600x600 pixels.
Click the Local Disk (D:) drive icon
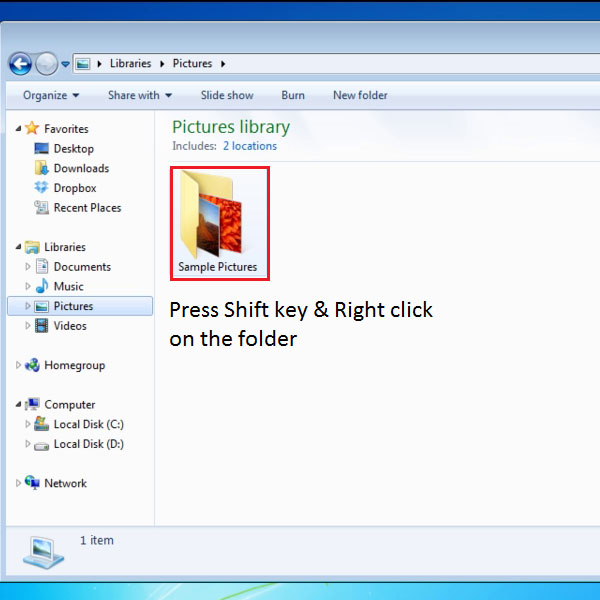(x=41, y=446)
